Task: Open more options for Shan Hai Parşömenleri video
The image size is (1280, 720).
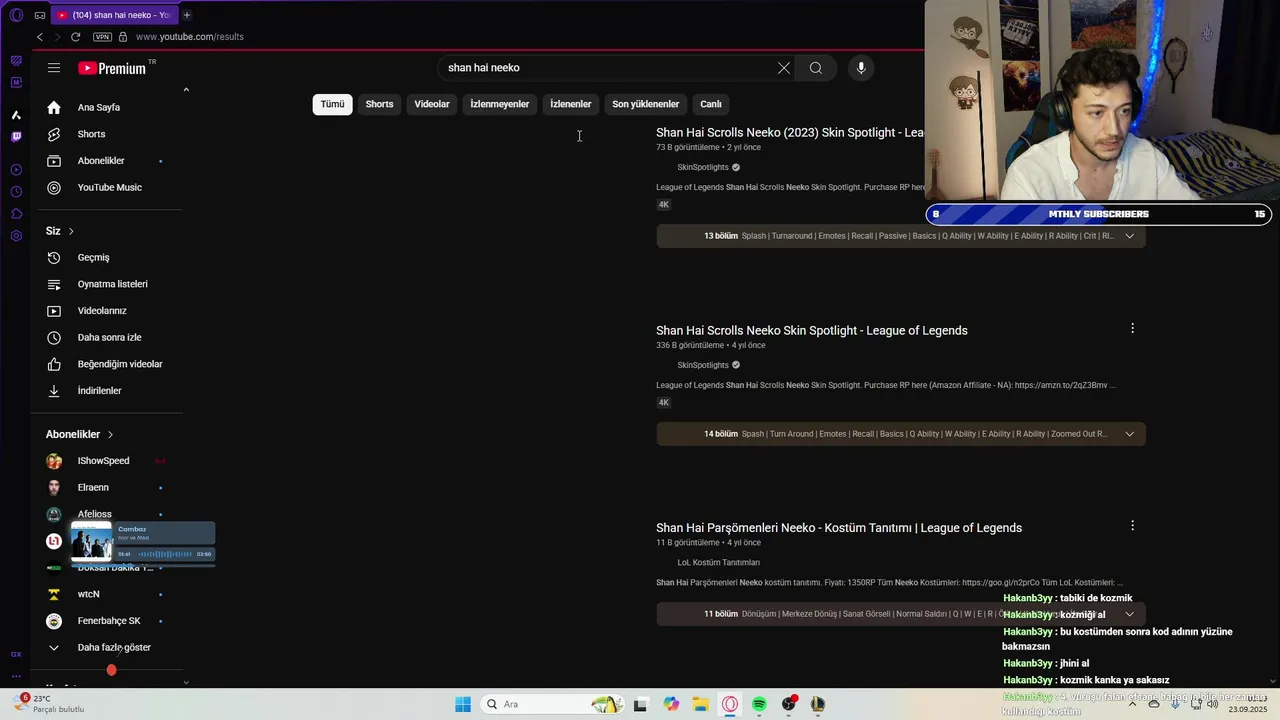Action: (x=1132, y=526)
